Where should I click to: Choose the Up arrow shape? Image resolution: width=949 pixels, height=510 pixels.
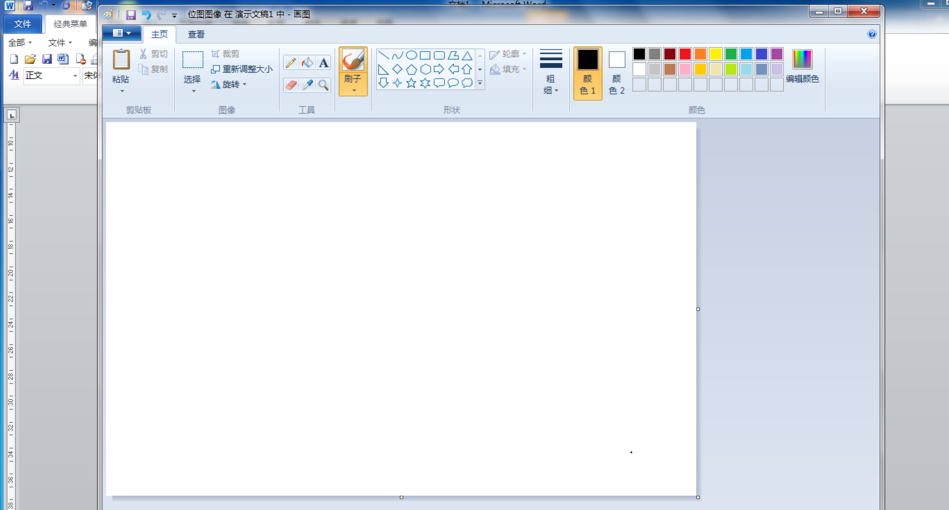[467, 69]
